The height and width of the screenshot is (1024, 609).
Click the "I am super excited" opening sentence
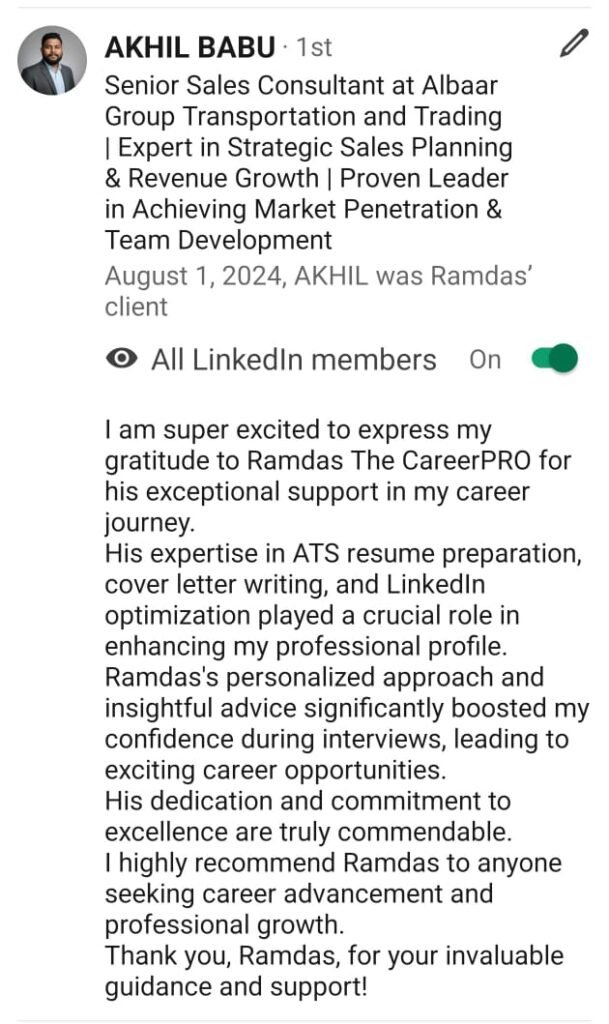pos(298,431)
